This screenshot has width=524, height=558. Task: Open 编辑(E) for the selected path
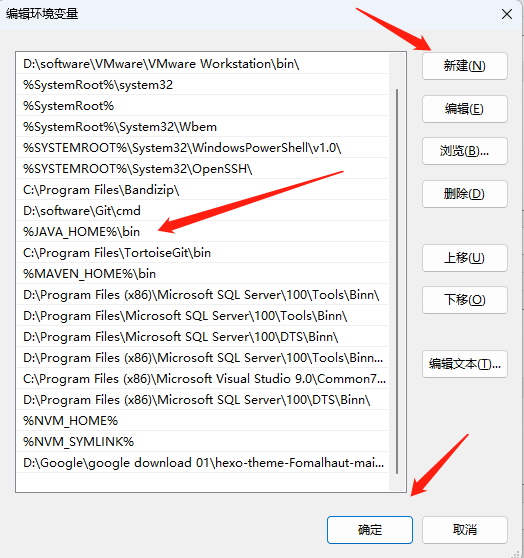click(x=465, y=109)
